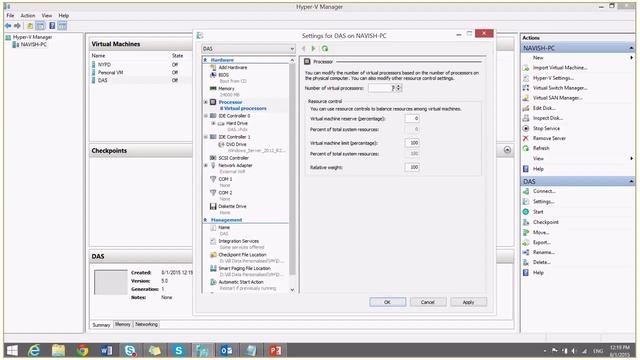Select COM 2 port item
Screen dimensions: 640x360
pos(225,193)
